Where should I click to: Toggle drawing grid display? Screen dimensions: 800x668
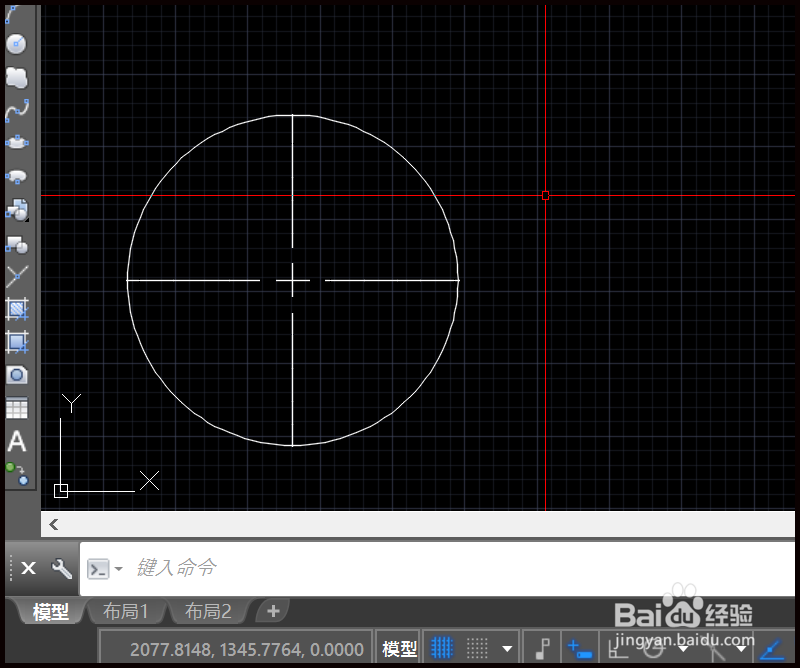click(x=442, y=648)
